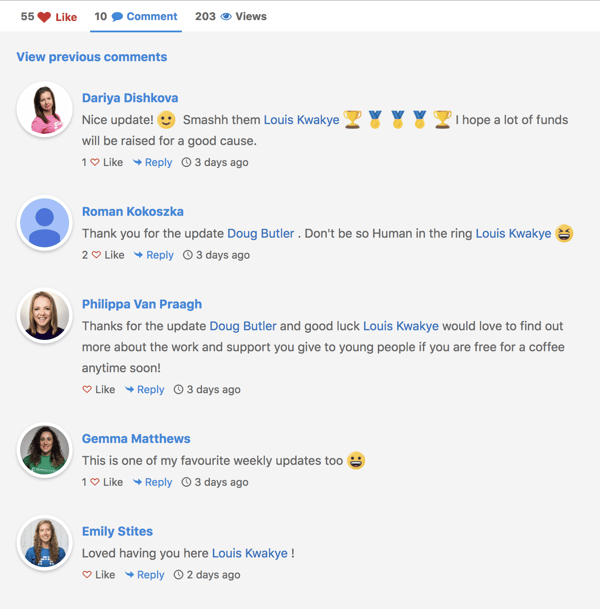Screen dimensions: 600x609
Task: Click the eye icon beside Views
Action: coord(226,16)
